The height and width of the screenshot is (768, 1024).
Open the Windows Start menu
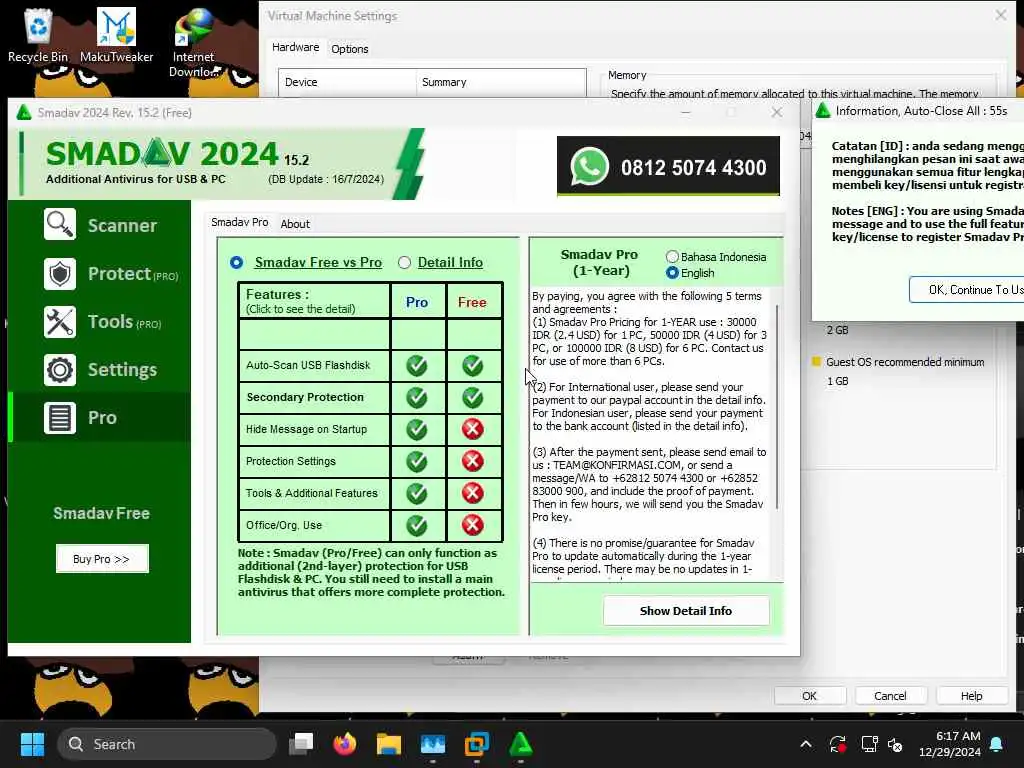tap(32, 744)
